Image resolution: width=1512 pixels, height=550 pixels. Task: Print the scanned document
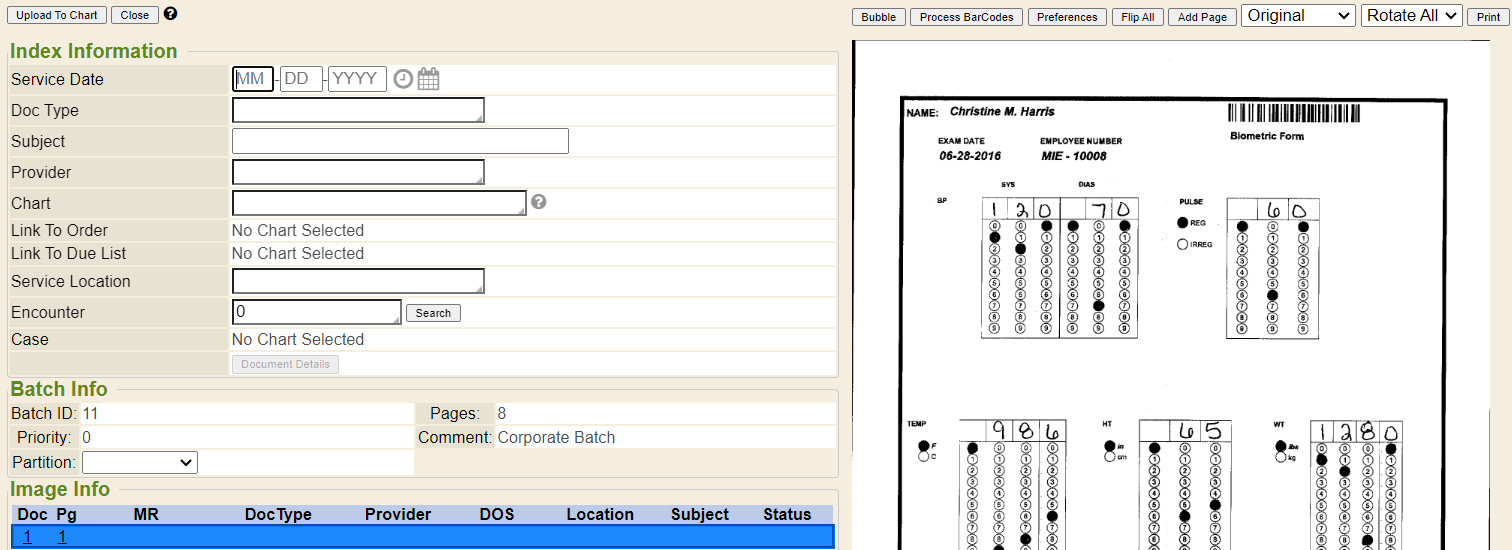pyautogui.click(x=1488, y=17)
